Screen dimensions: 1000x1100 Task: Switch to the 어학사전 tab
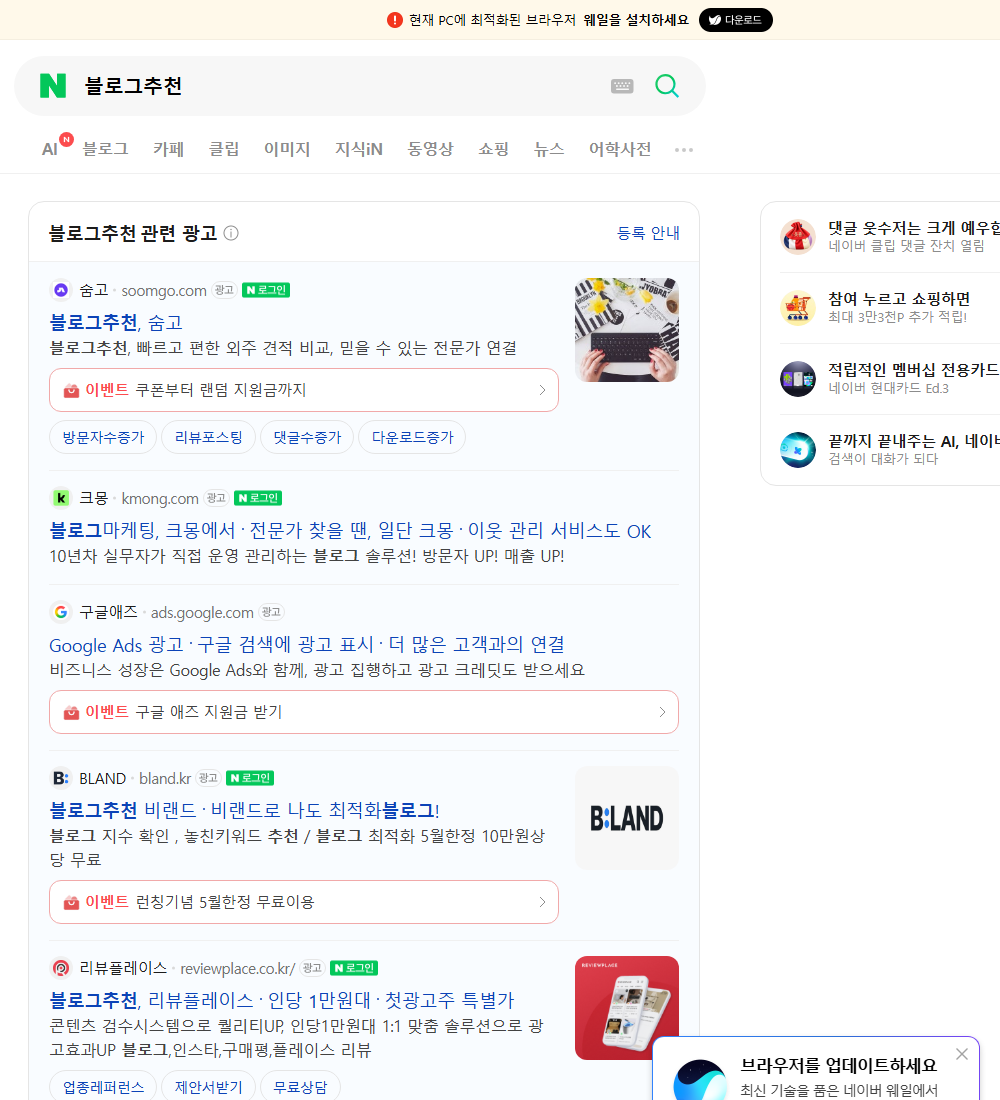(x=620, y=149)
